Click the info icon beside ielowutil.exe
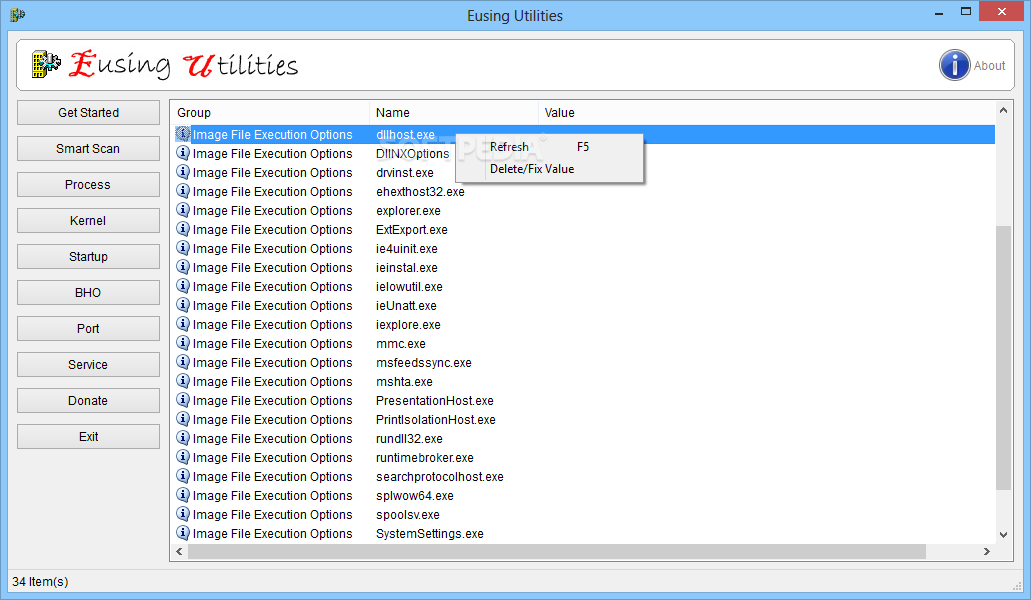Screen dimensions: 1031x600 tap(183, 287)
